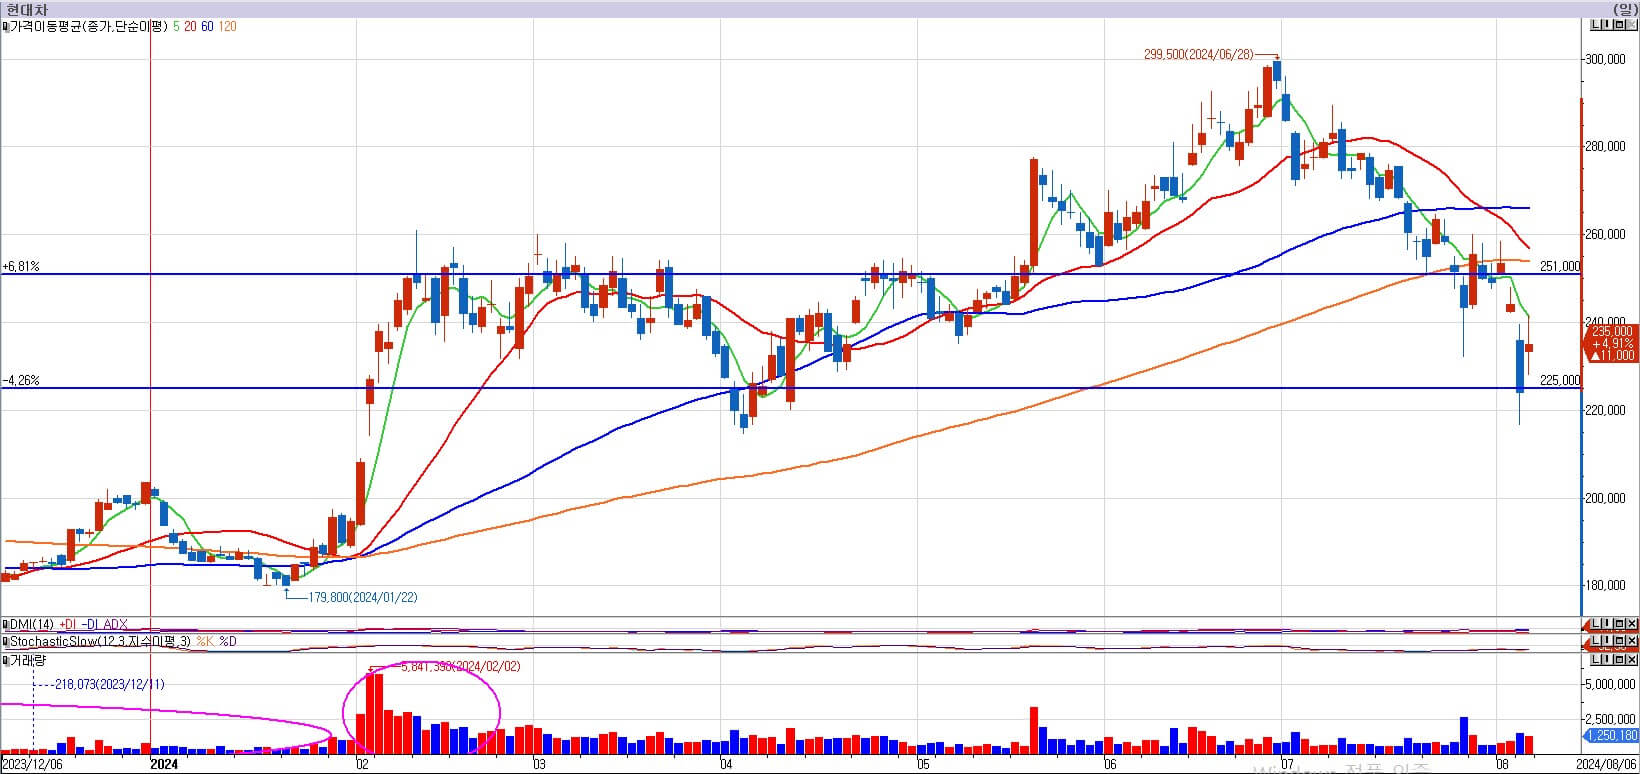The width and height of the screenshot is (1640, 774).
Task: Click the 280,000 price axis label
Action: coord(1605,147)
